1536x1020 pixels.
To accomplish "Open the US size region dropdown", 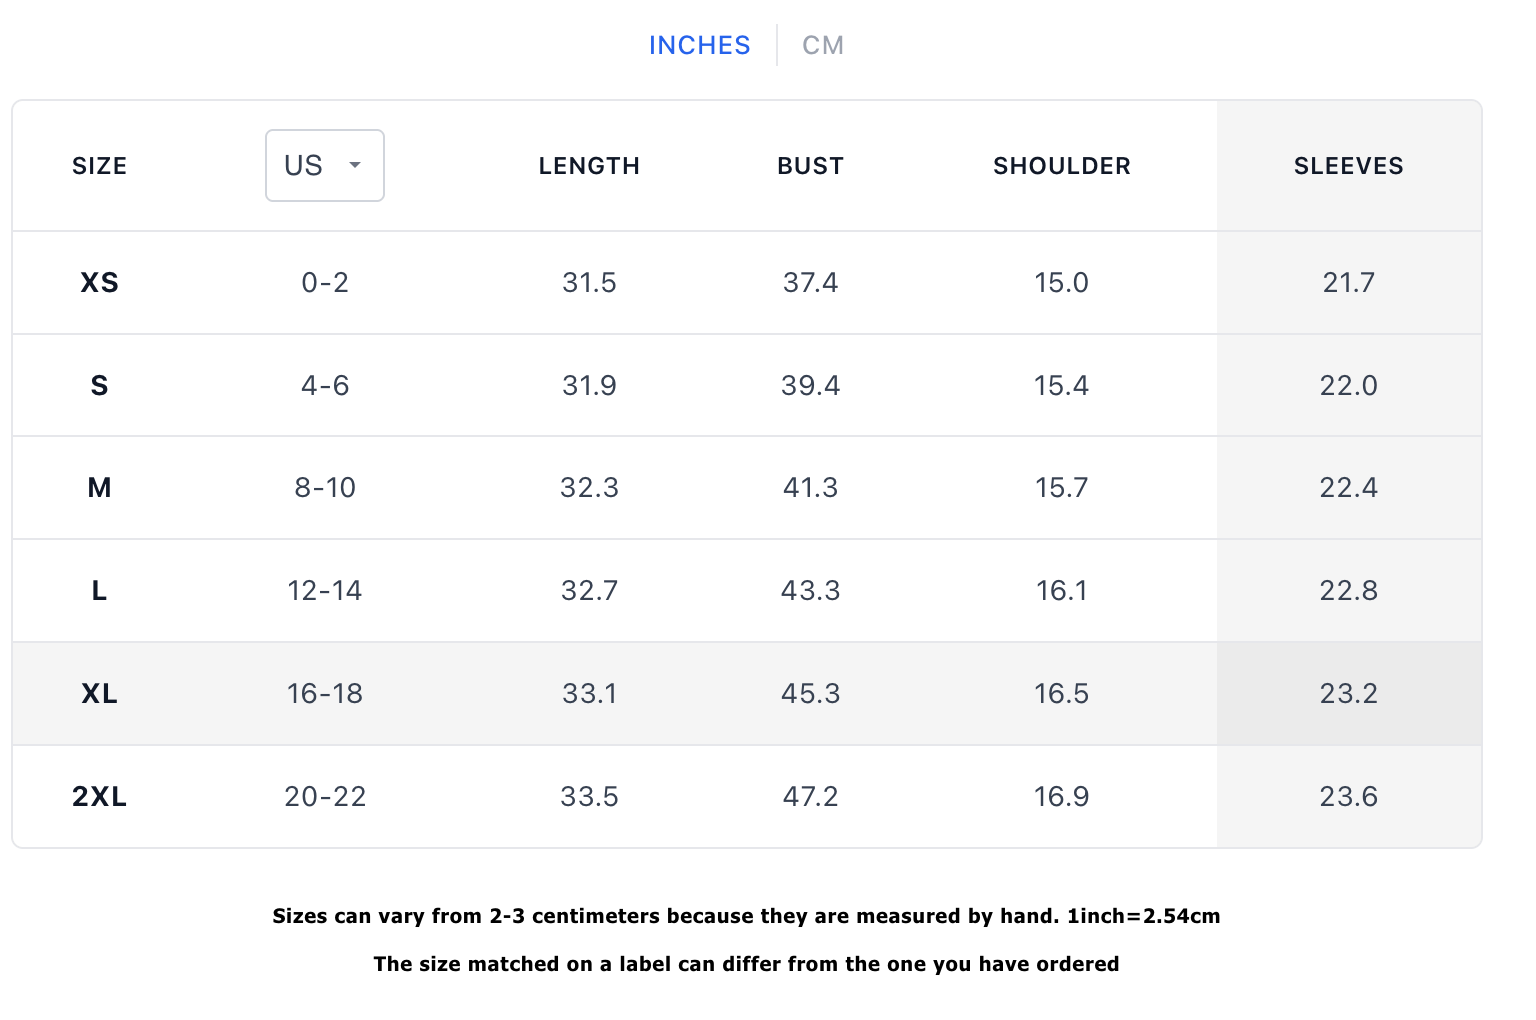I will click(x=324, y=166).
